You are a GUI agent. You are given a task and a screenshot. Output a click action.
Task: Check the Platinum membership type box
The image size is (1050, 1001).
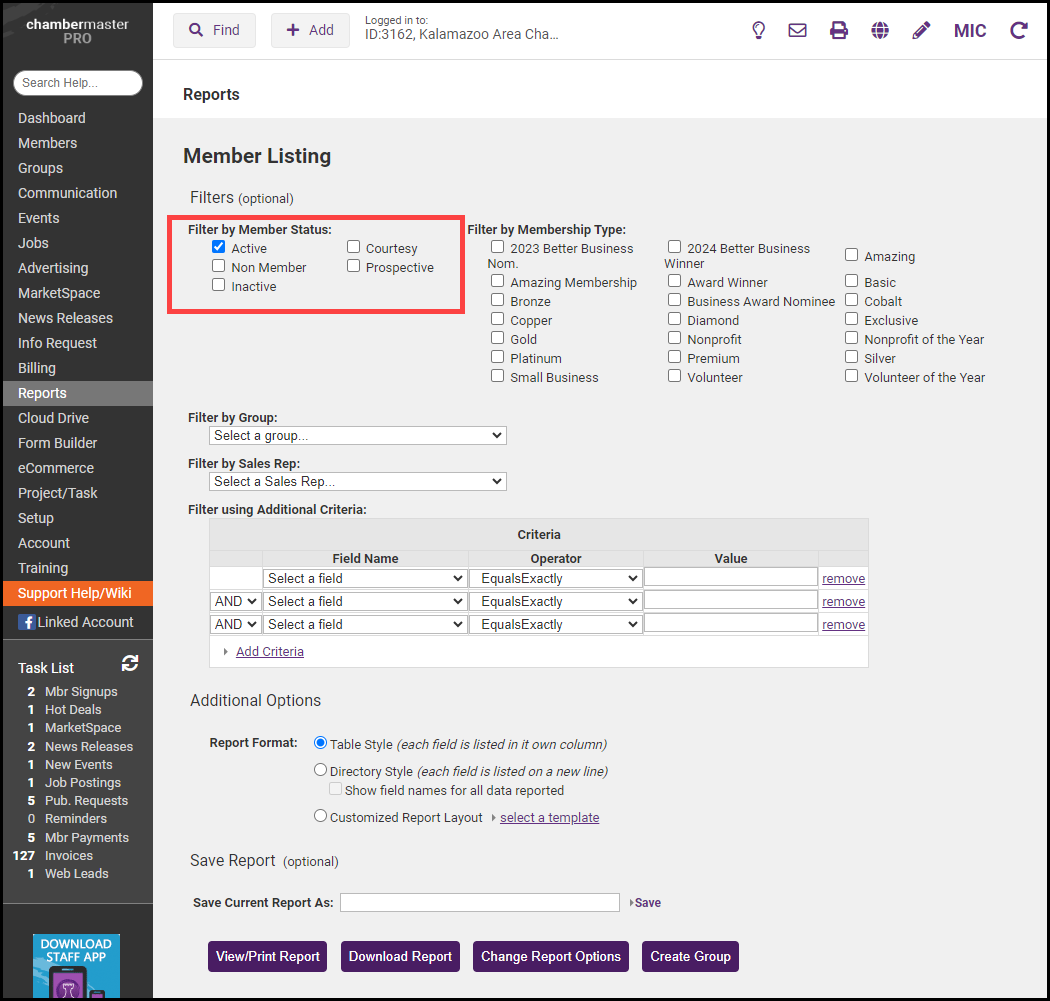coord(497,357)
